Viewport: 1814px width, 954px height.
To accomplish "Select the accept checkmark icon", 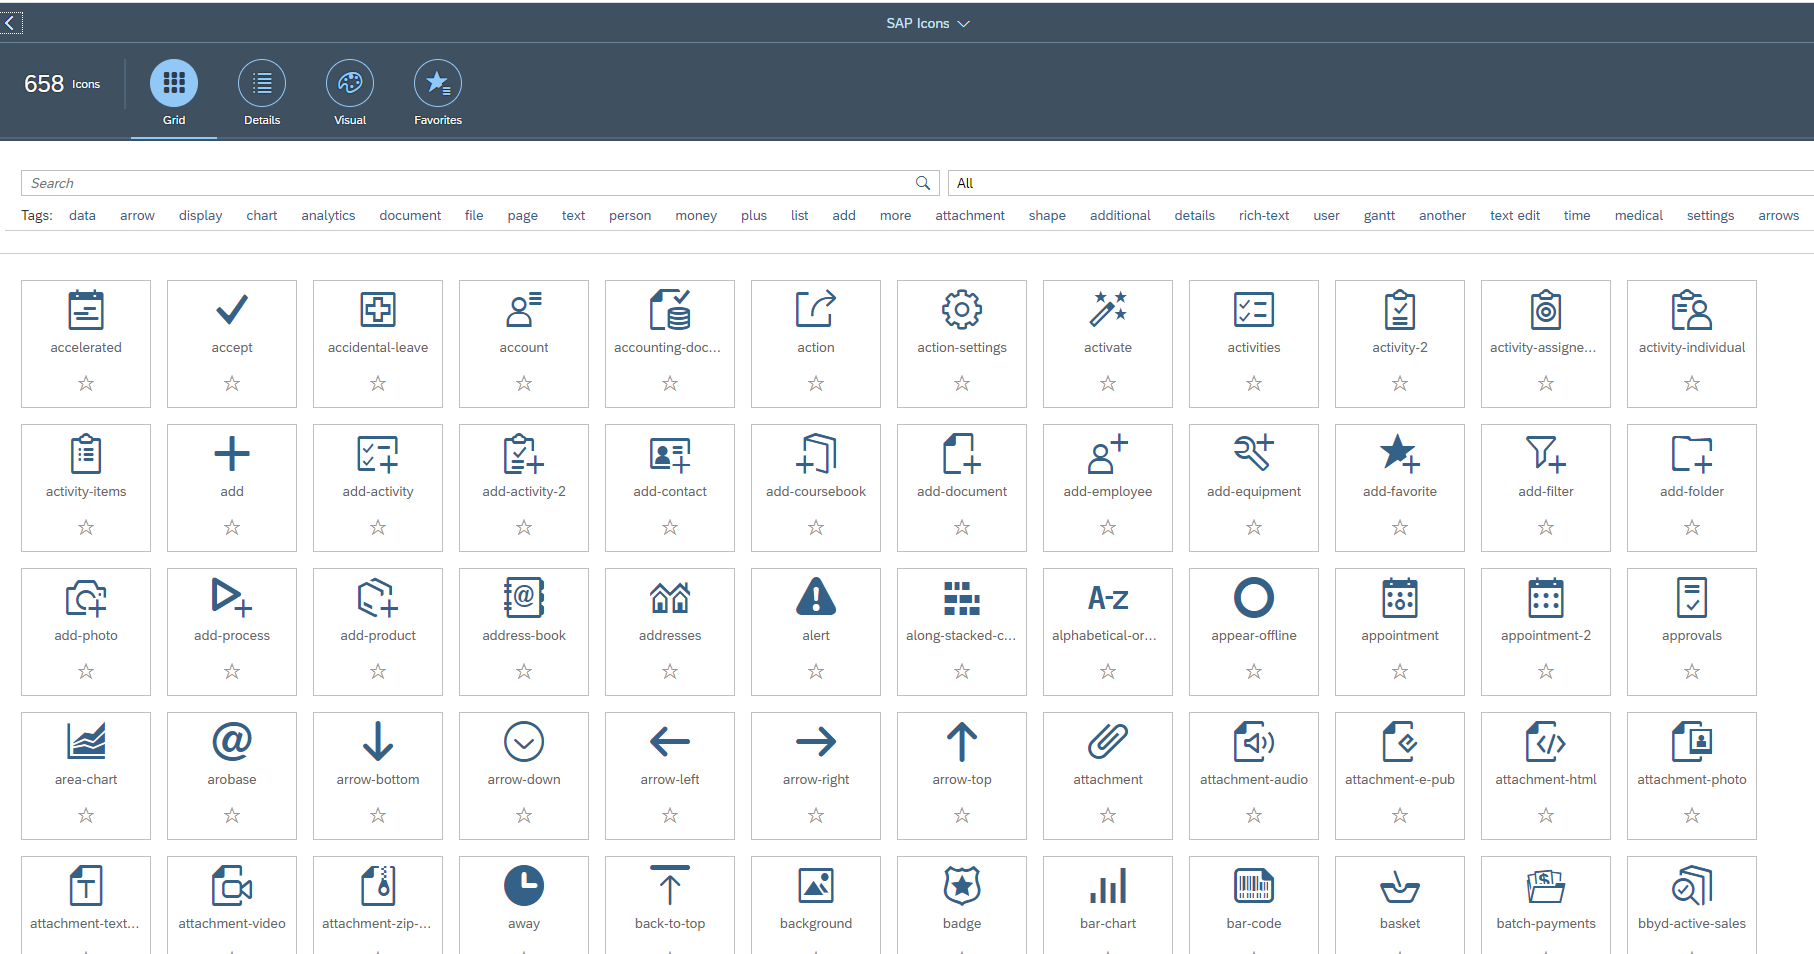I will [x=231, y=310].
